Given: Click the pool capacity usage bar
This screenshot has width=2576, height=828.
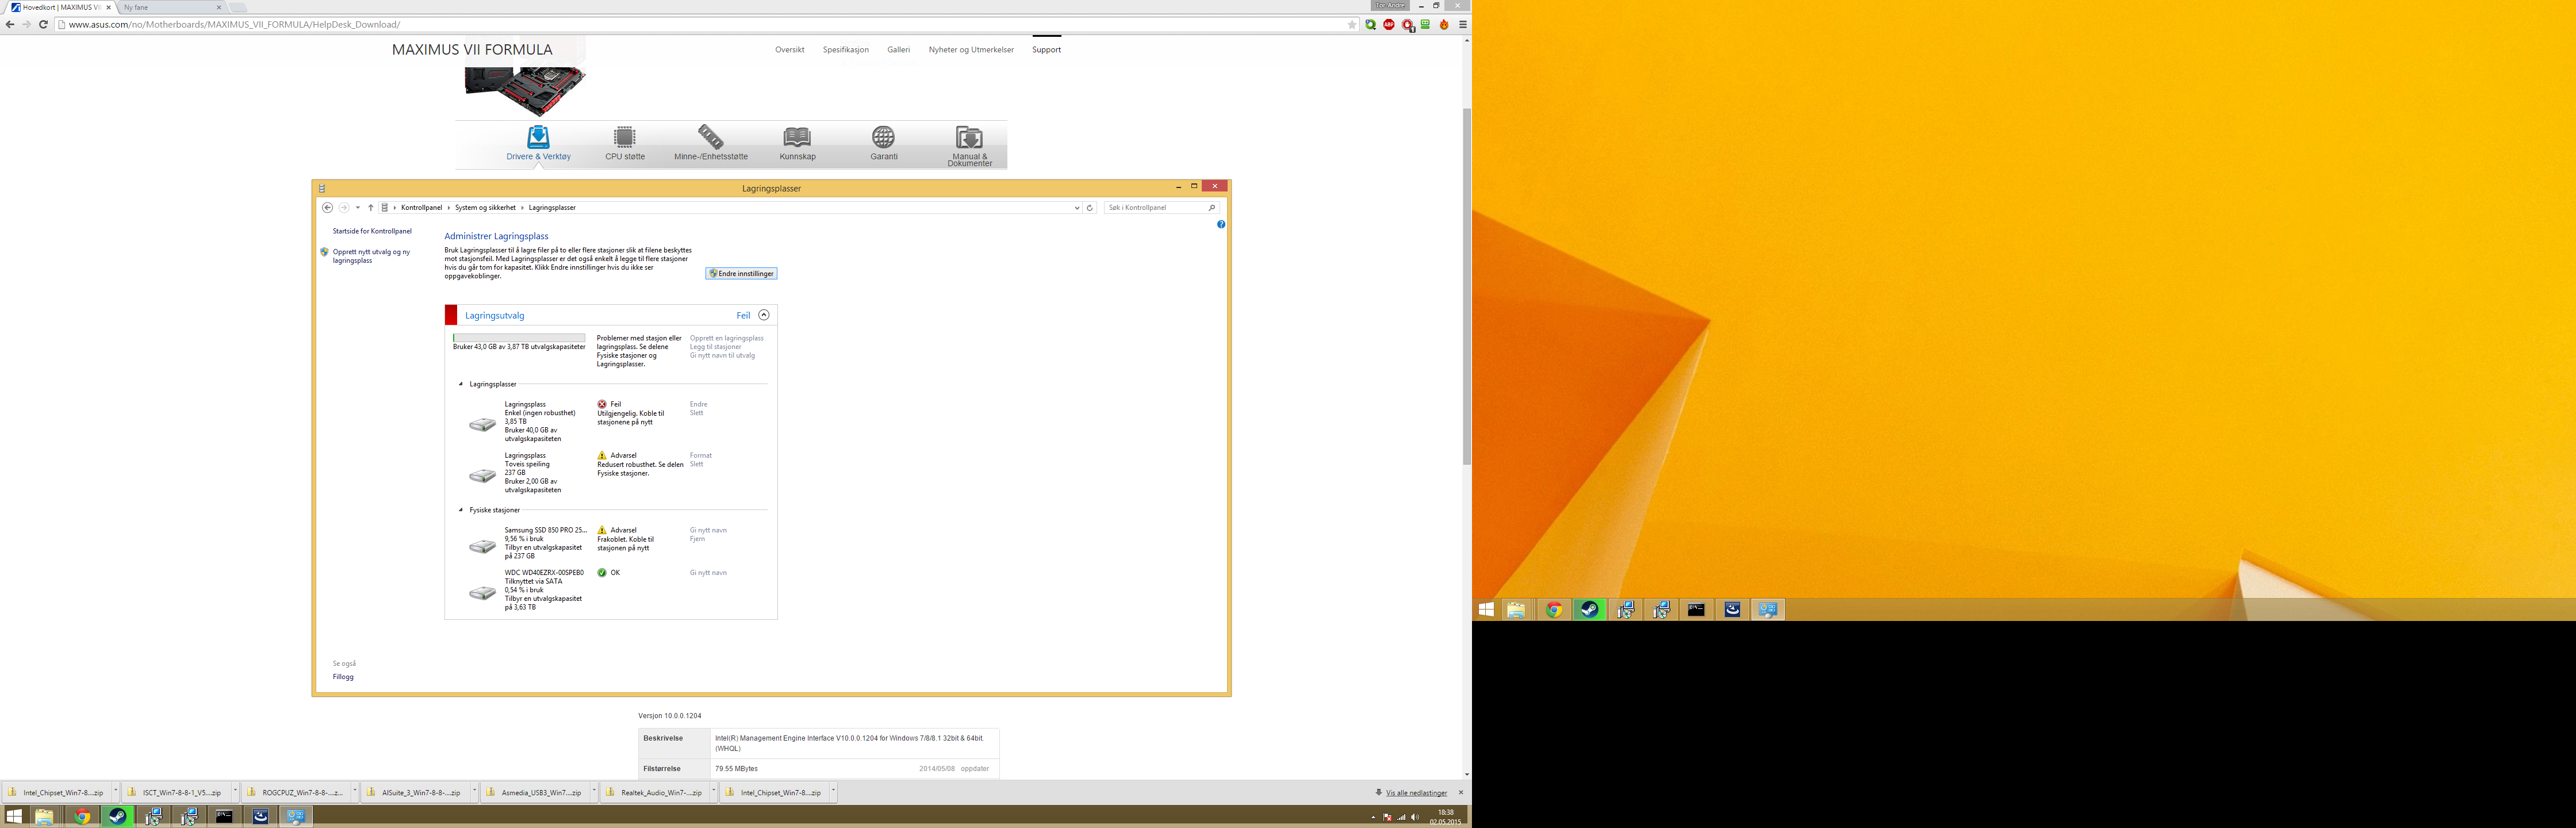Looking at the screenshot, I should click(x=519, y=338).
